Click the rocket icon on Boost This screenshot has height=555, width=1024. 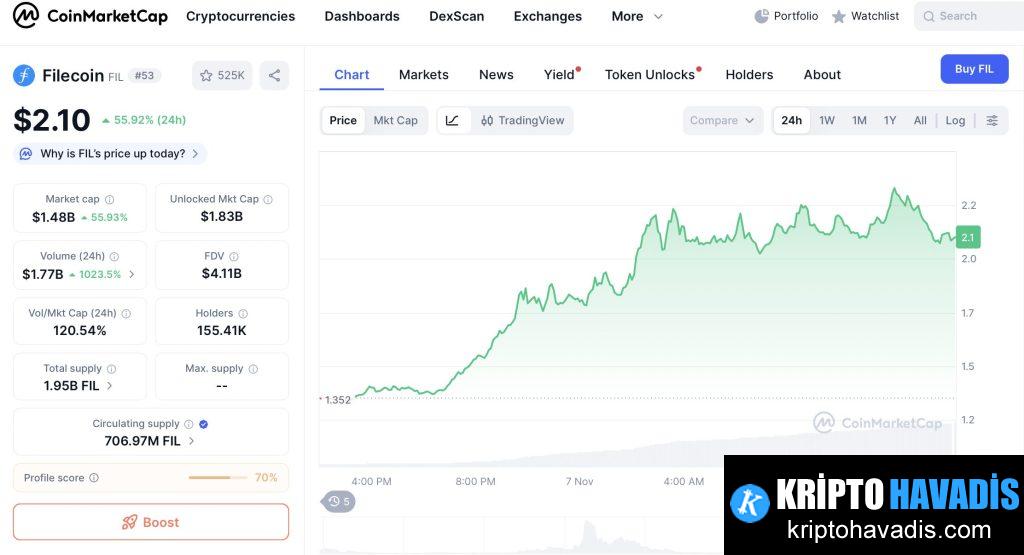(x=129, y=522)
